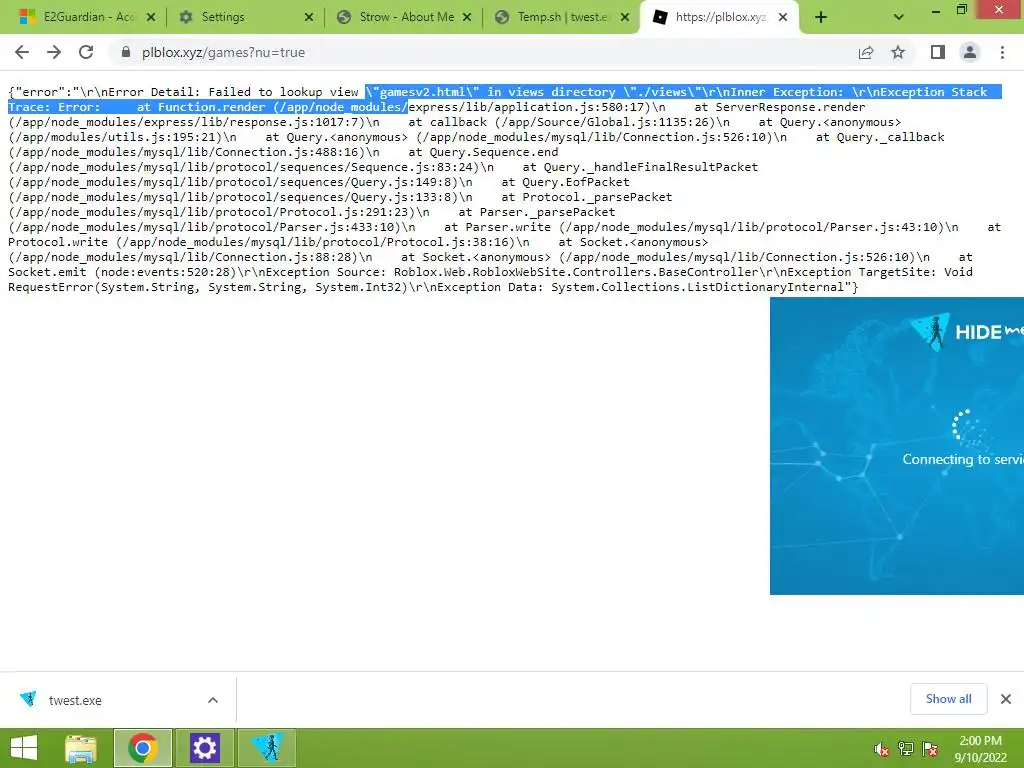Click the Action Center flag tray icon
1024x768 pixels.
click(x=930, y=750)
